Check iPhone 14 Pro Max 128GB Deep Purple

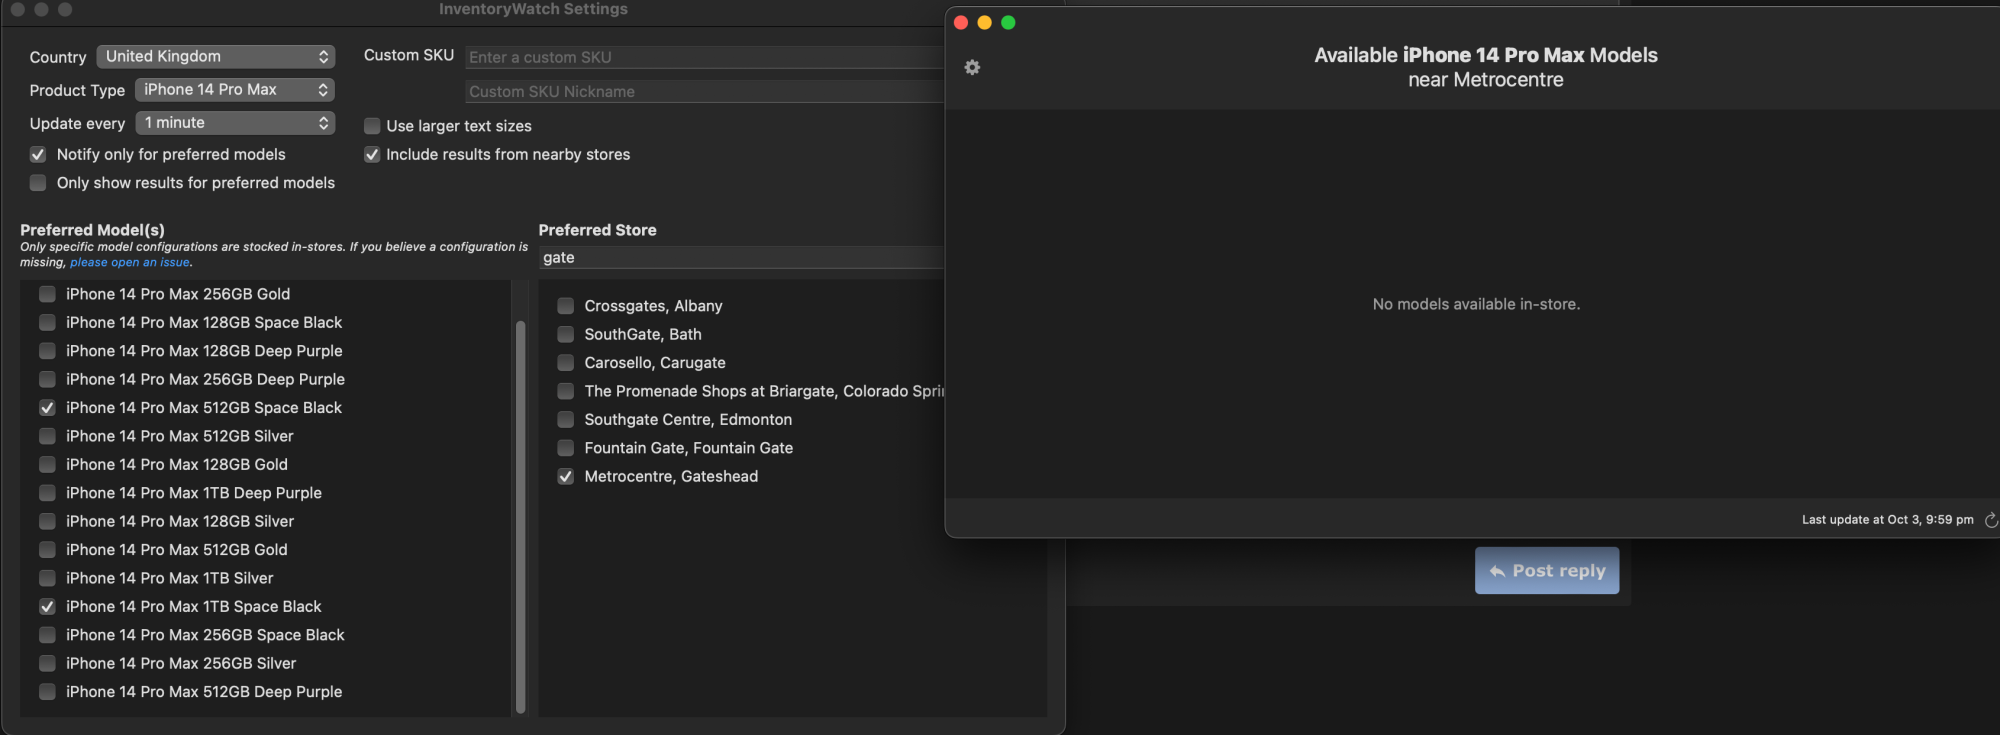point(47,351)
